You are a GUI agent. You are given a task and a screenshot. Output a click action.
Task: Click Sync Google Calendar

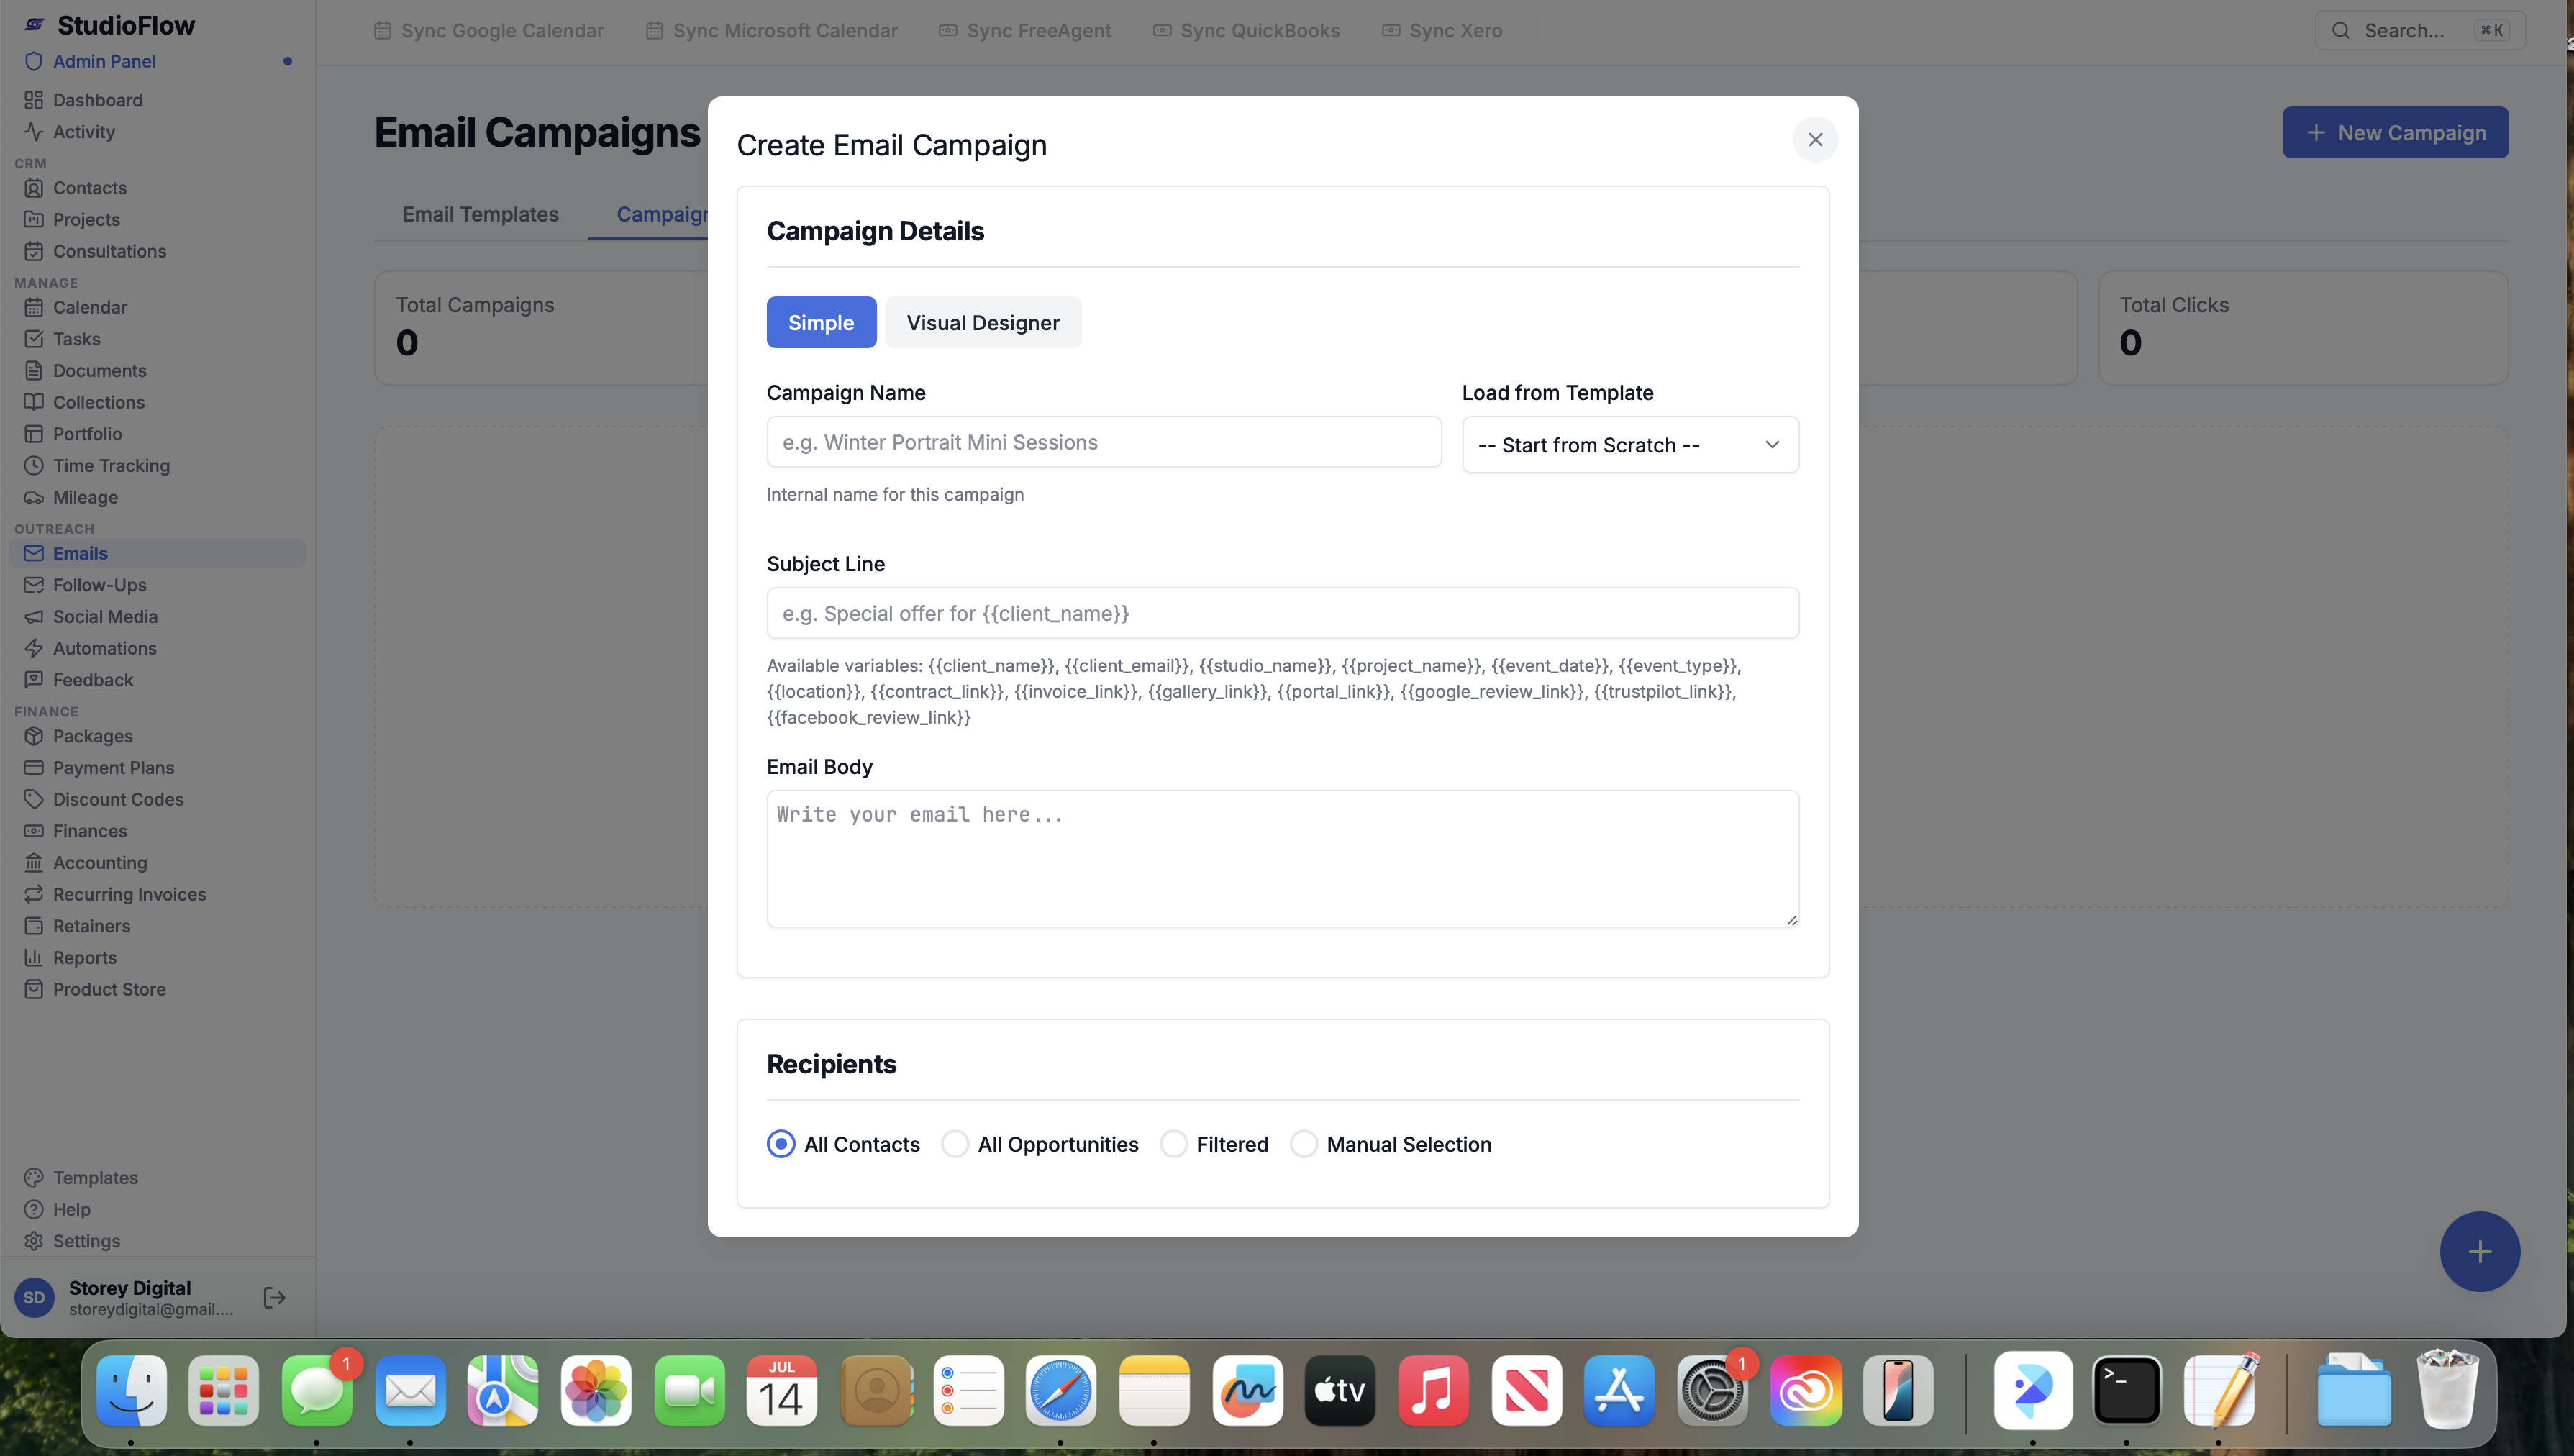point(489,31)
